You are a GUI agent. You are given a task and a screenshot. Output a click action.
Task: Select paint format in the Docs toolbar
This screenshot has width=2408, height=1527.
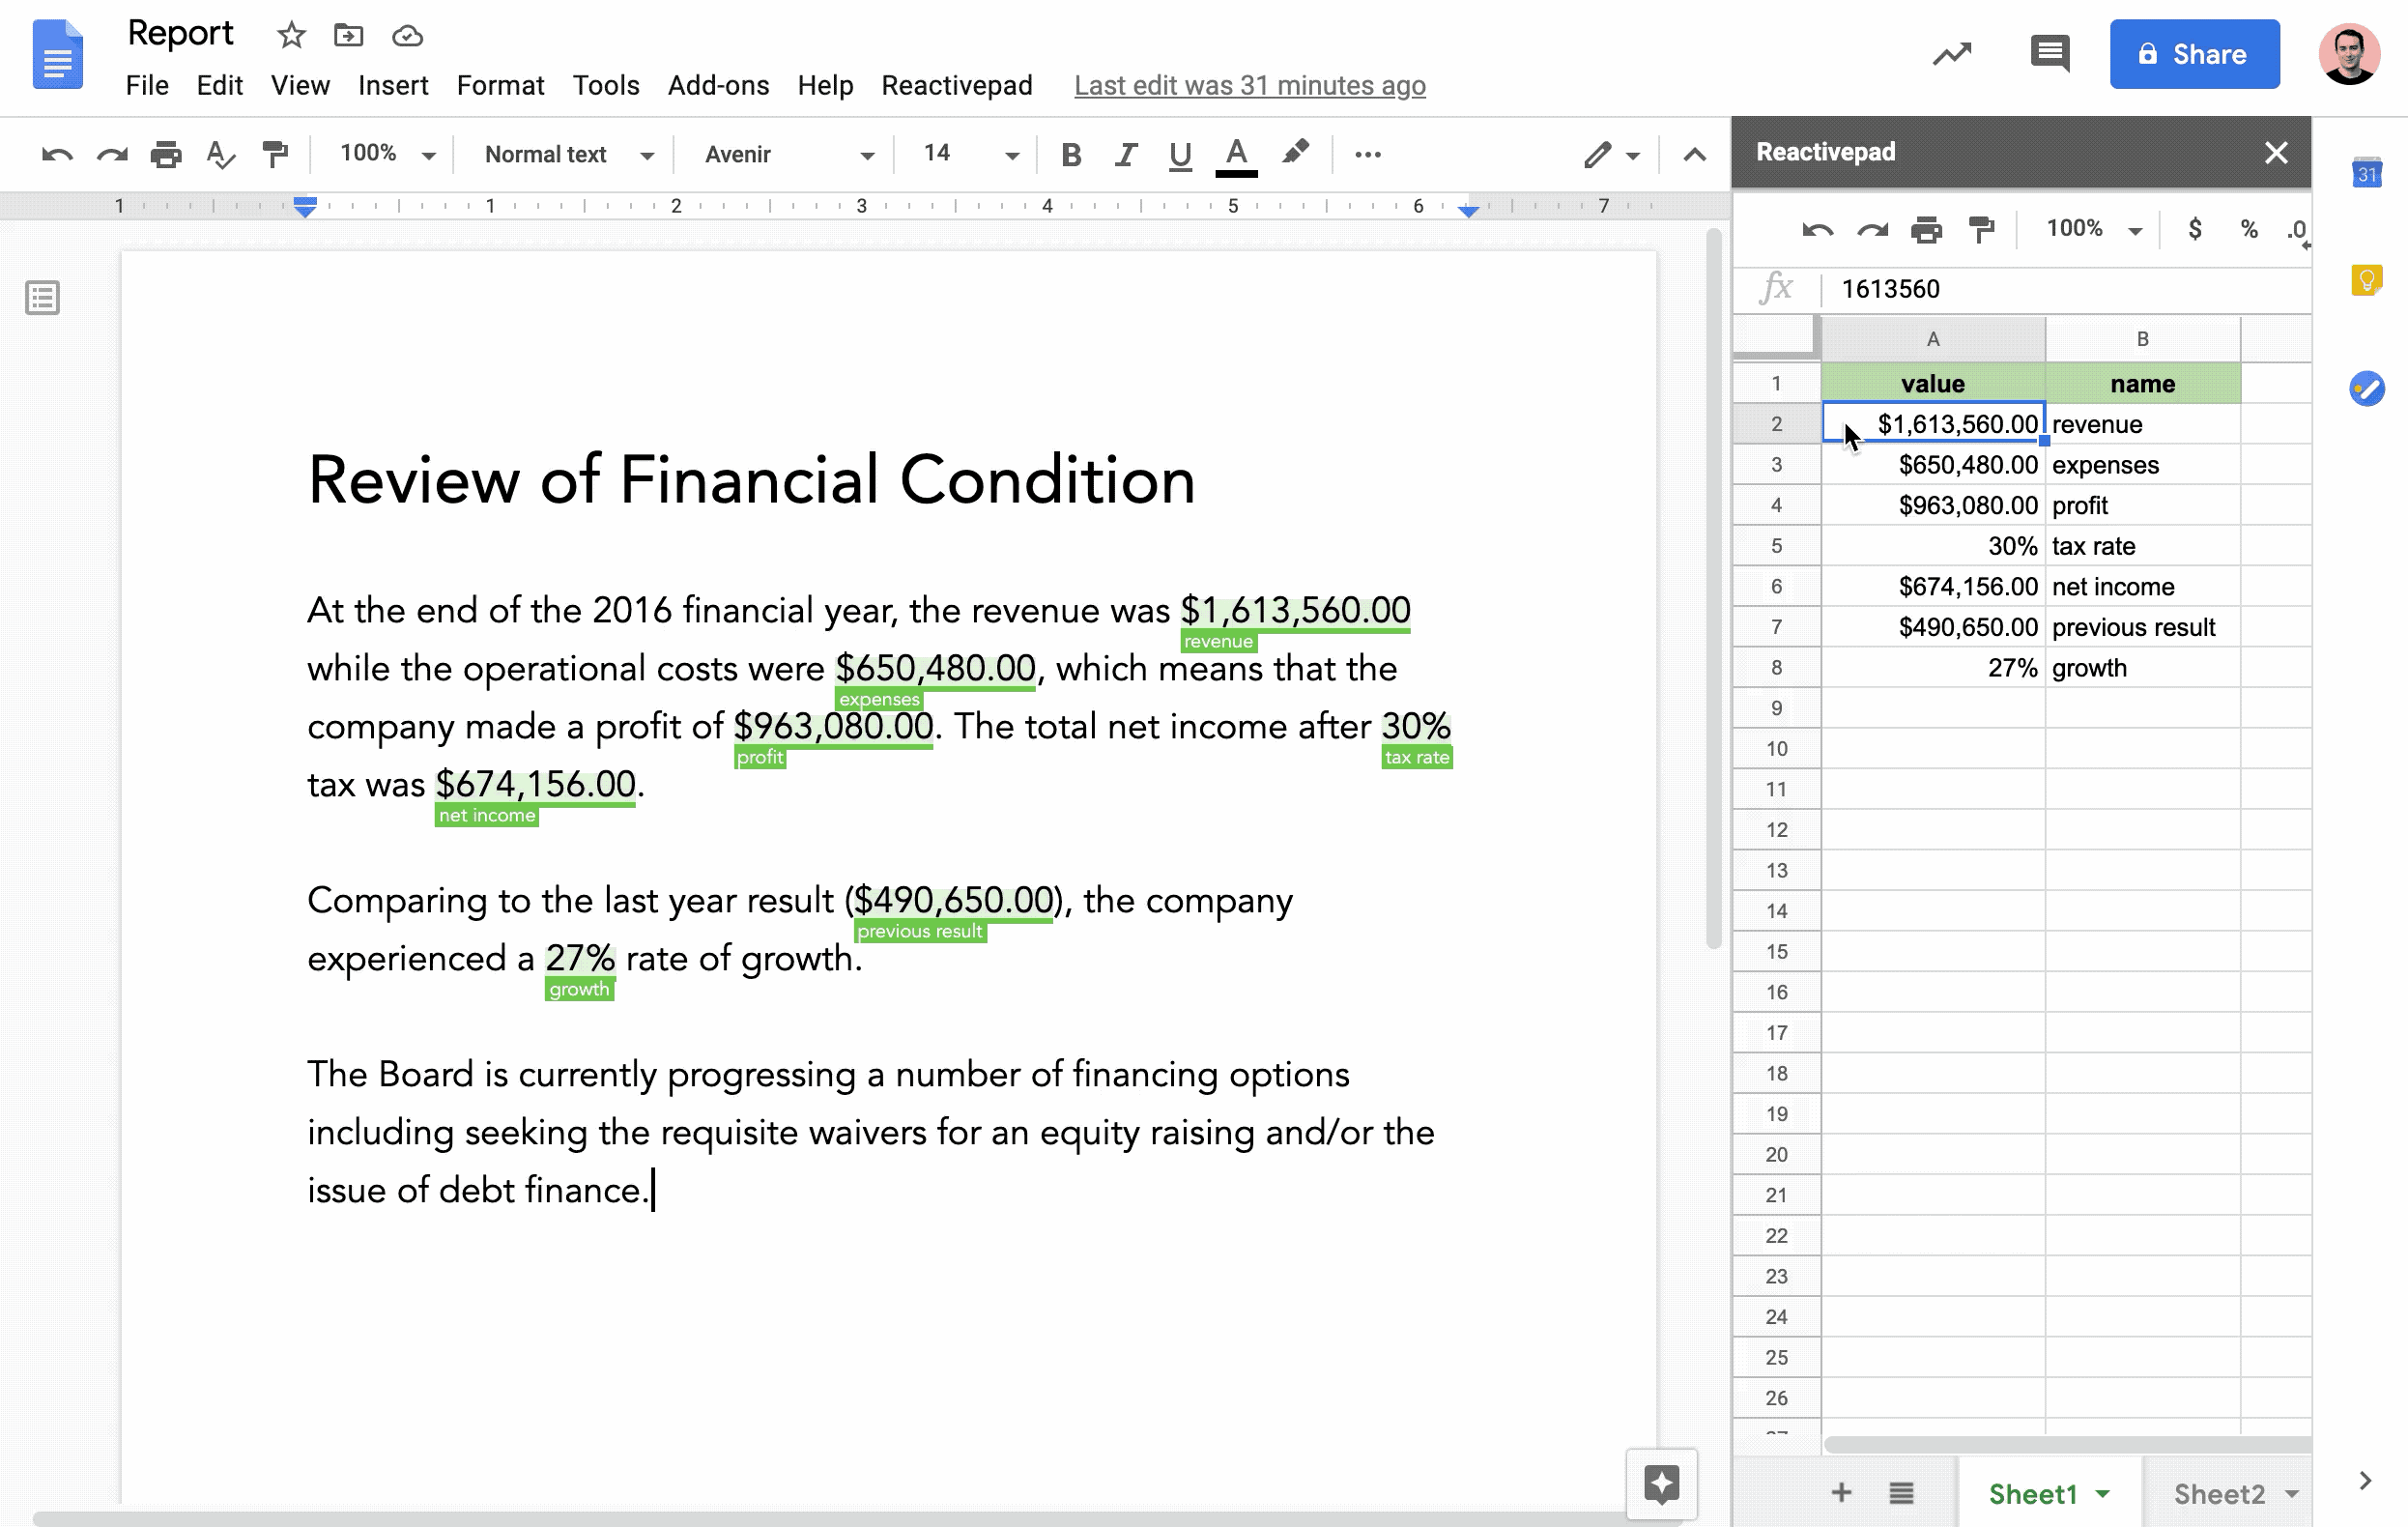pyautogui.click(x=275, y=155)
